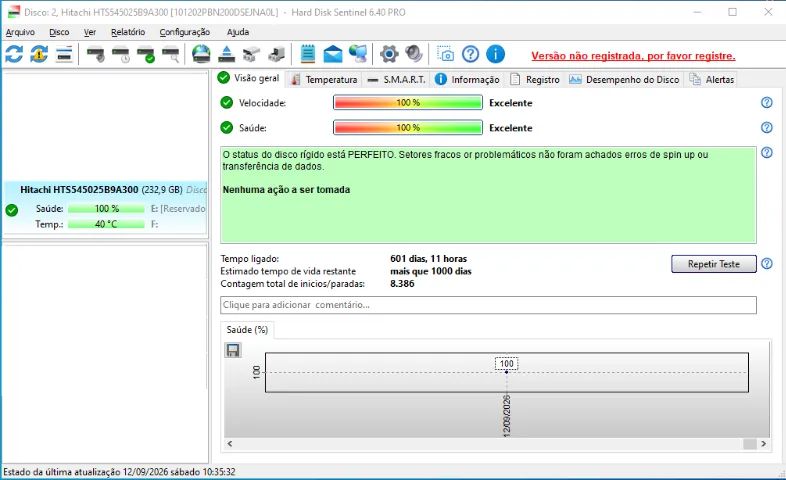Click the disk panel layout toolbar icon

tap(64, 54)
